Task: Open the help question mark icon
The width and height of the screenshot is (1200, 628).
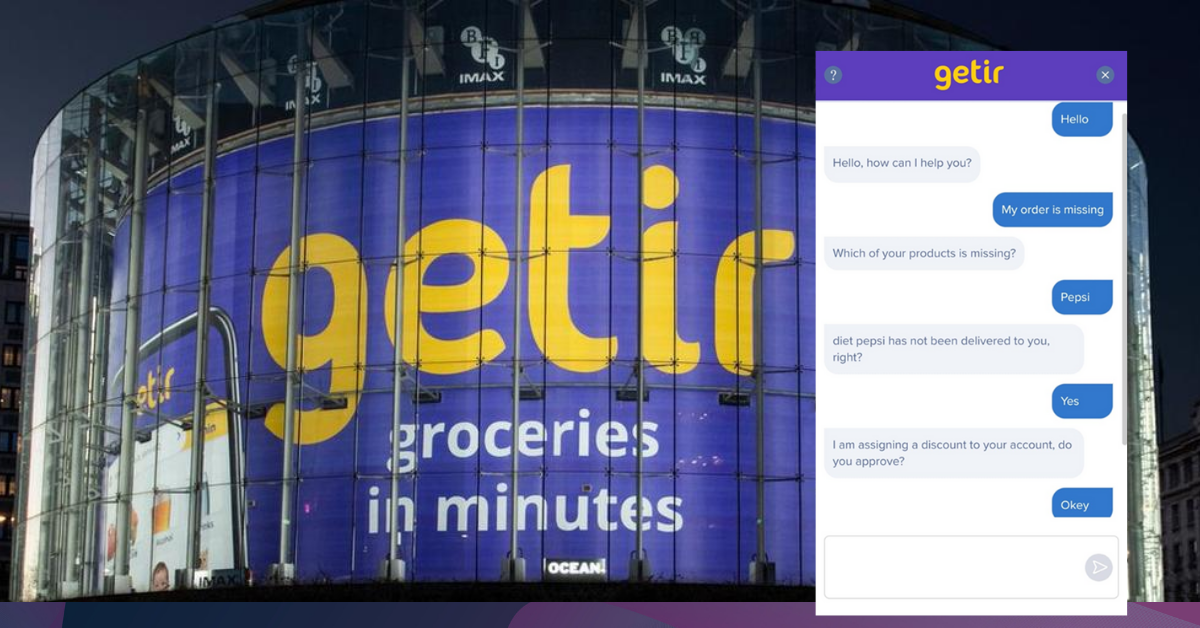Action: pos(833,75)
